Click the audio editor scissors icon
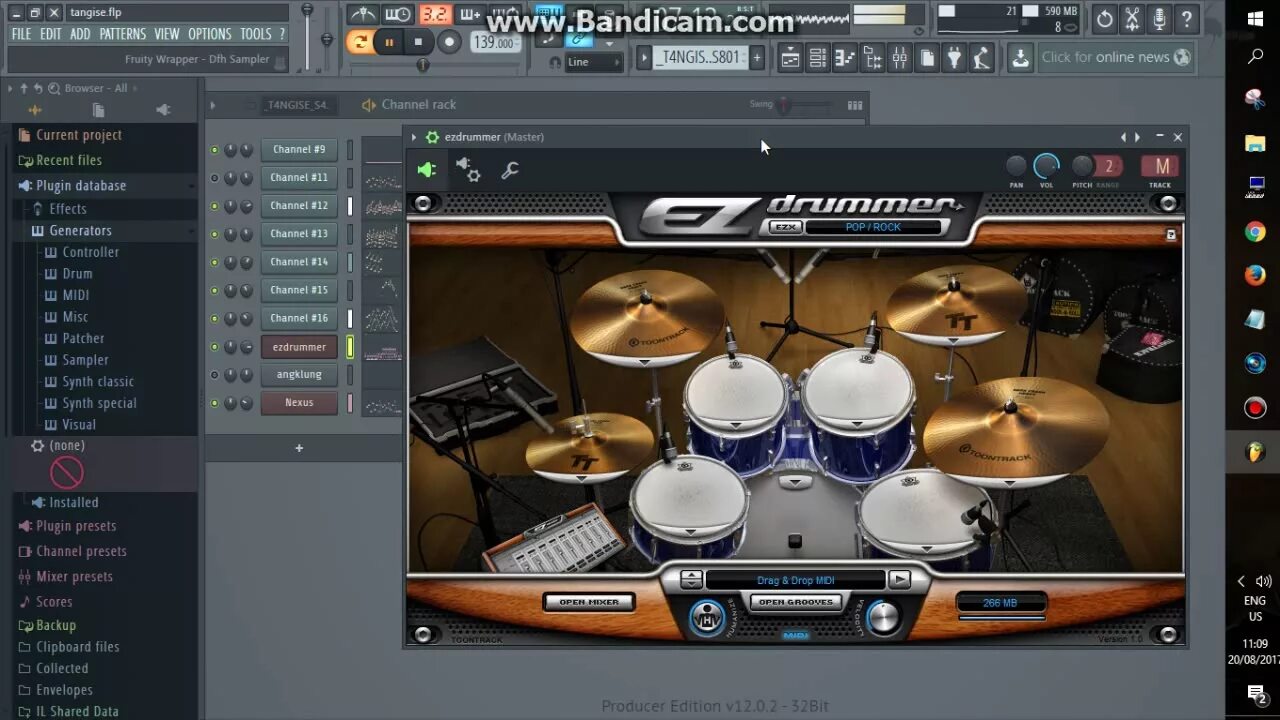Screen dimensions: 1280x720 click(x=1132, y=18)
